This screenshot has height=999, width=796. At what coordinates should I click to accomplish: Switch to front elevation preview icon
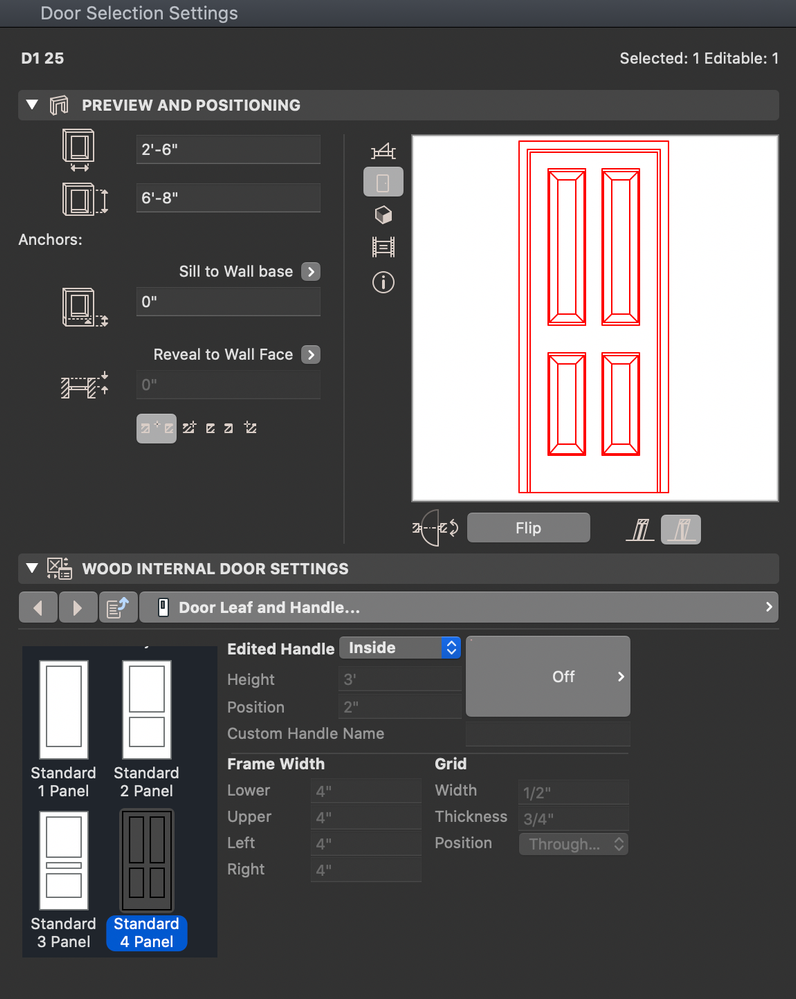coord(383,182)
